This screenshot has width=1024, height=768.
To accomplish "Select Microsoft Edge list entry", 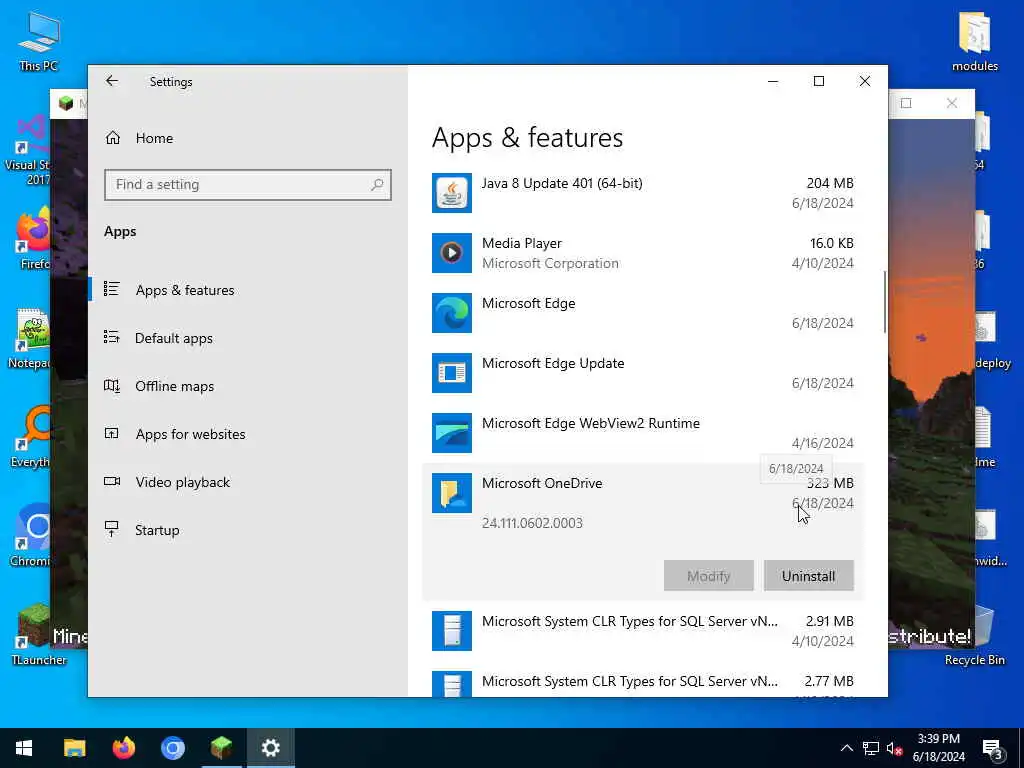I will tap(643, 313).
